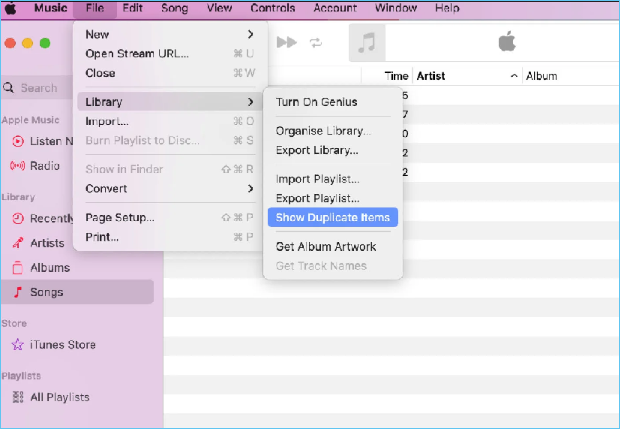Click the Search field in sidebar
Screen dimensions: 620x429
40,88
